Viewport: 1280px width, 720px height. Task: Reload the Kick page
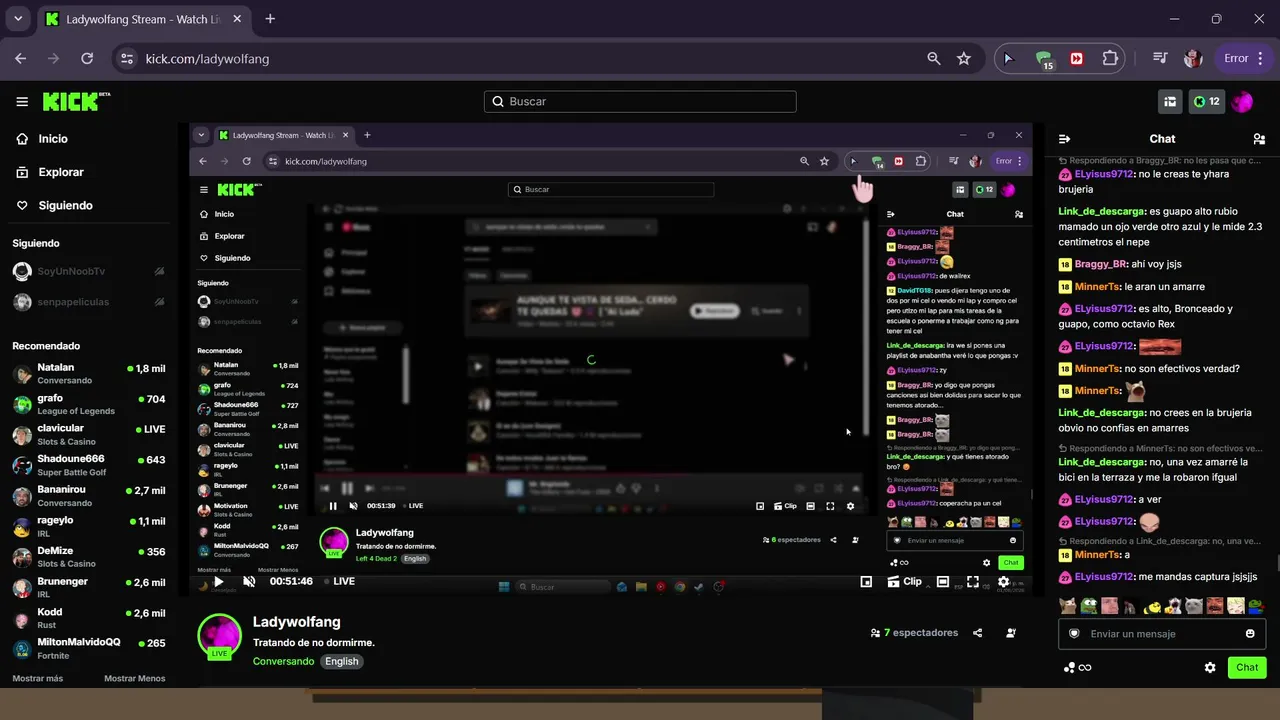click(87, 59)
